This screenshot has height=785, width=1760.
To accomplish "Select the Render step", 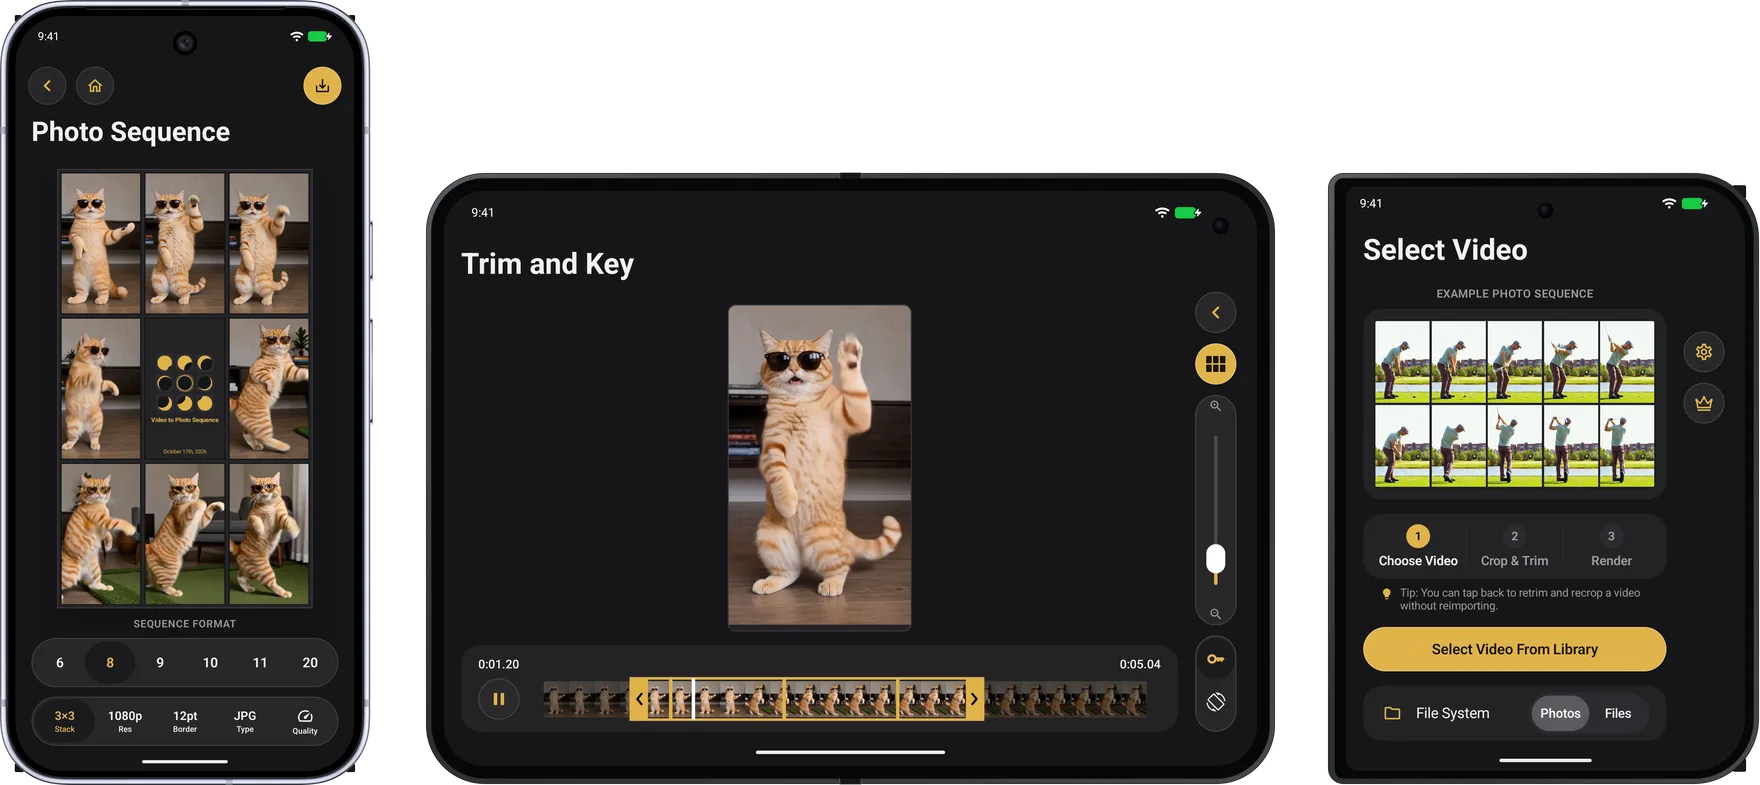I will tap(1611, 547).
